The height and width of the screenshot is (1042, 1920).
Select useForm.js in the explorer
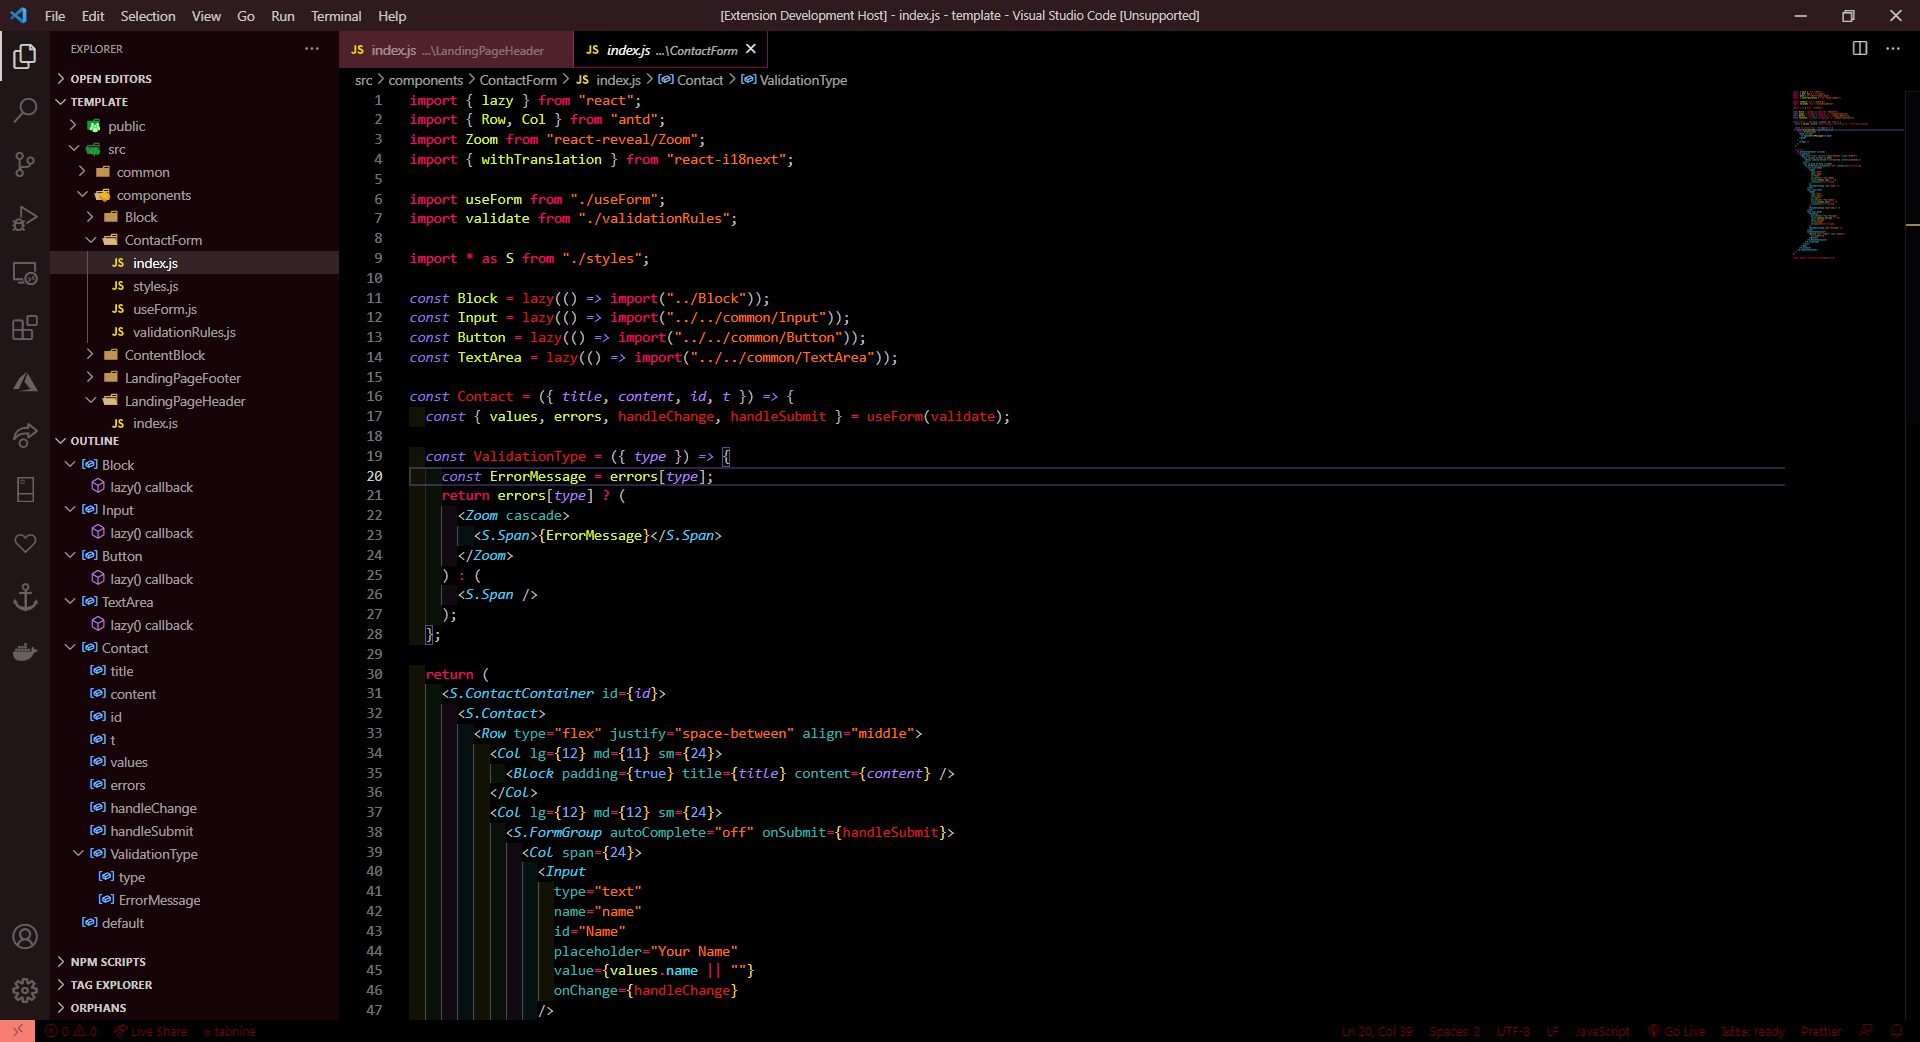tap(165, 309)
